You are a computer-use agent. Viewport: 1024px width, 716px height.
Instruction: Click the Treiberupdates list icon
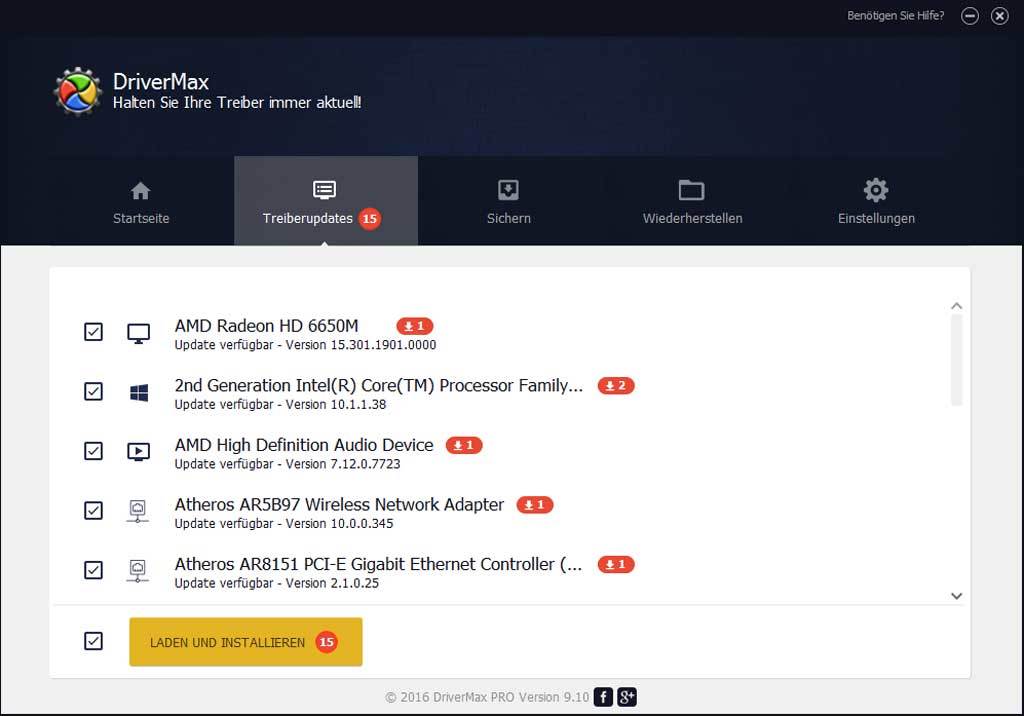click(325, 190)
